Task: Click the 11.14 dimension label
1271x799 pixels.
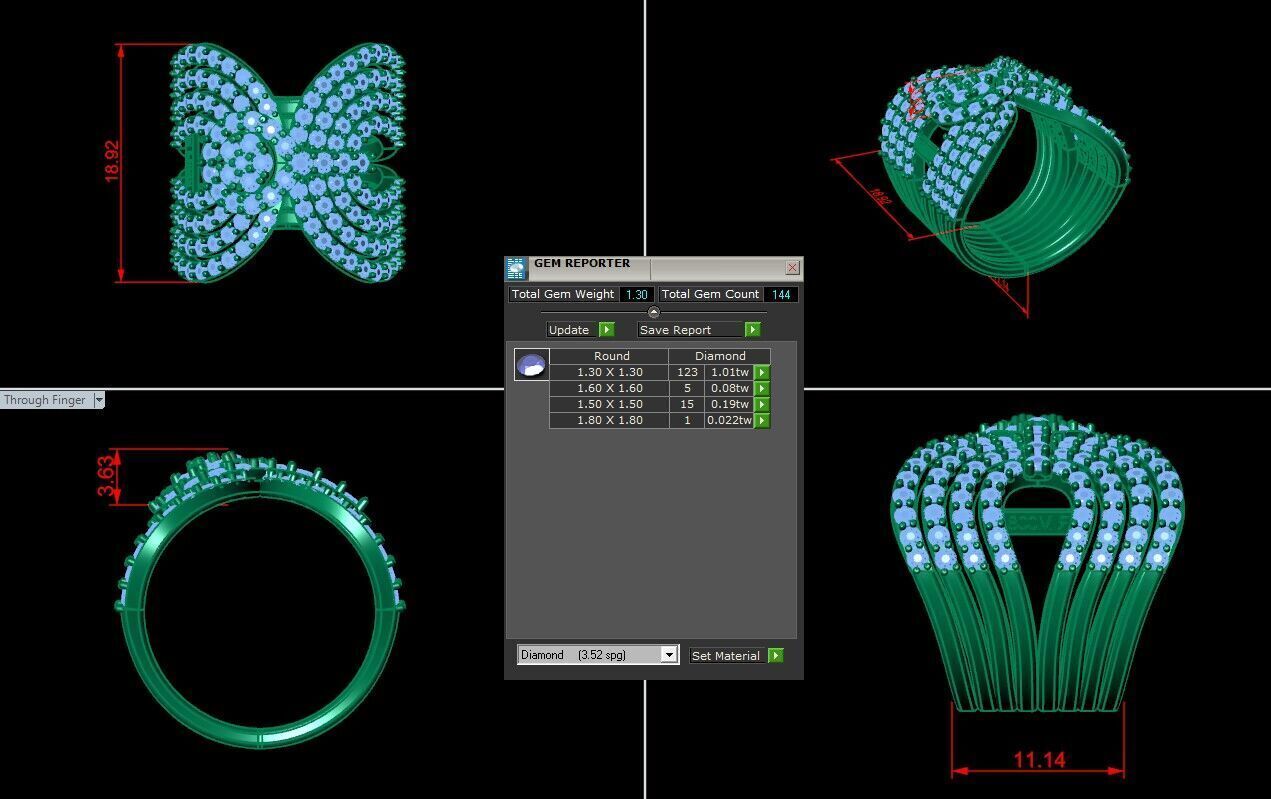Action: coord(1039,760)
